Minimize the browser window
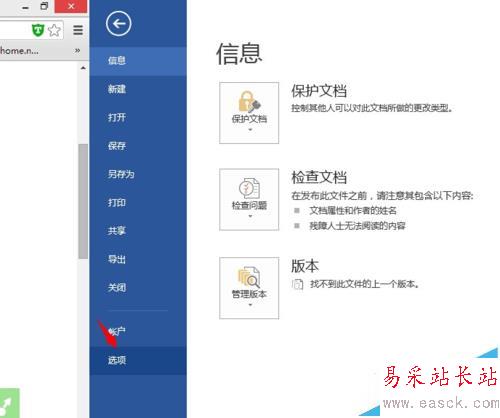 [25, 7]
